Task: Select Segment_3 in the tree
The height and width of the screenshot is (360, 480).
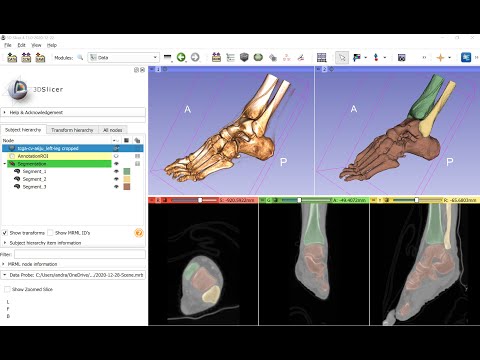Action: click(34, 187)
